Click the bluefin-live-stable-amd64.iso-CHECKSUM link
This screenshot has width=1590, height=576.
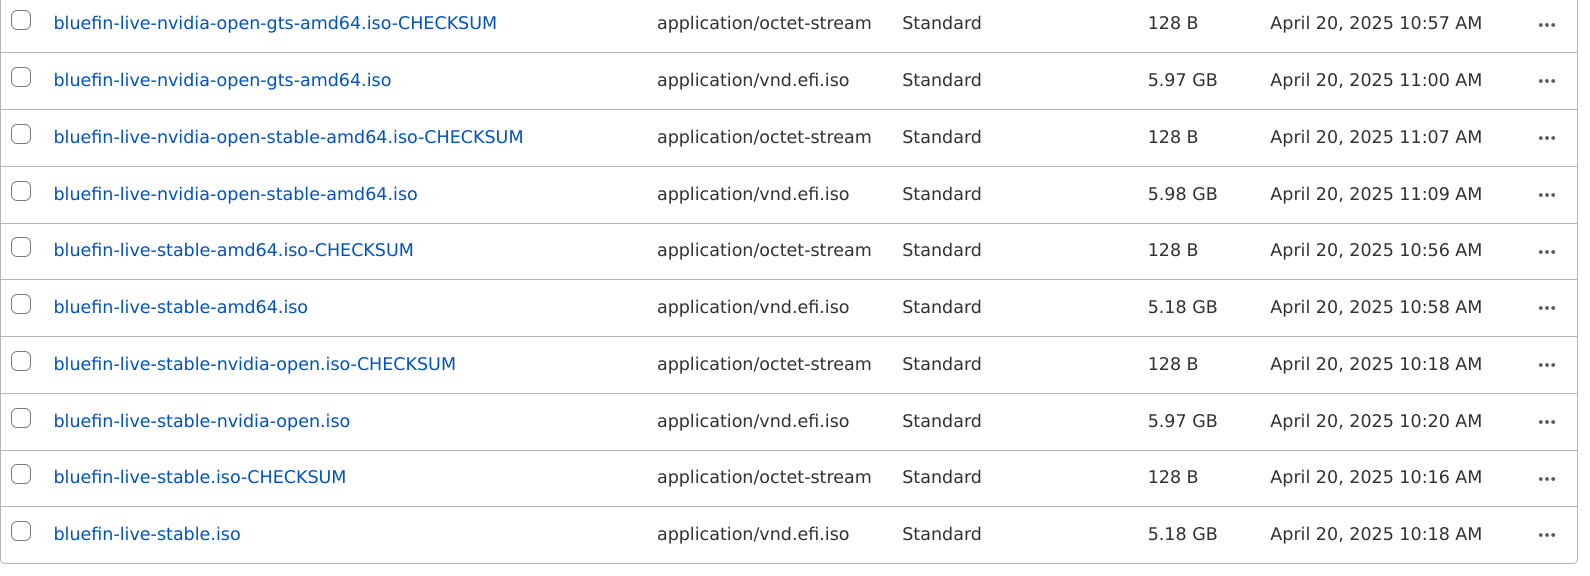pyautogui.click(x=233, y=250)
